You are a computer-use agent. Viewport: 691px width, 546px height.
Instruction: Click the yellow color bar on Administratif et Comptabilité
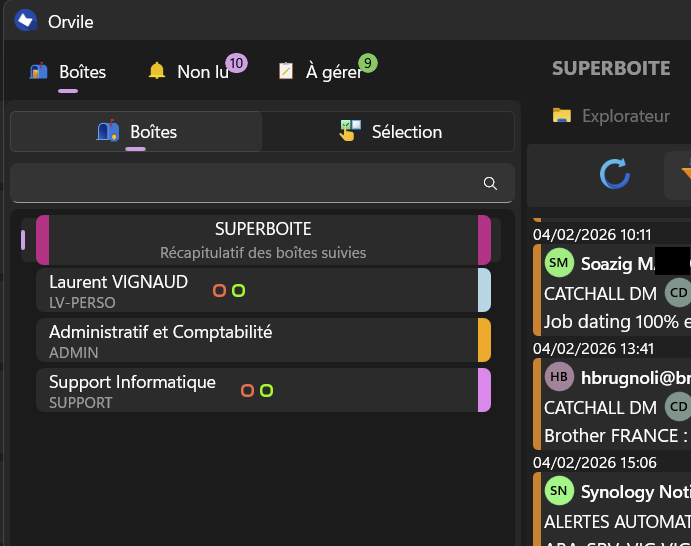coord(485,340)
